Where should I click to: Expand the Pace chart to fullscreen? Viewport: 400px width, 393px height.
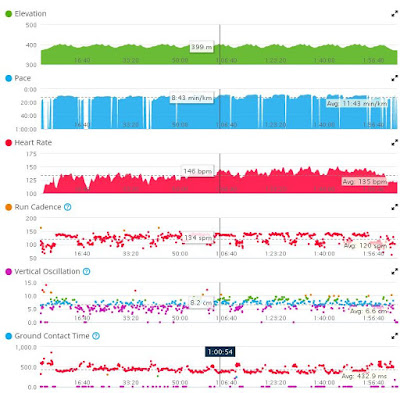[x=394, y=78]
